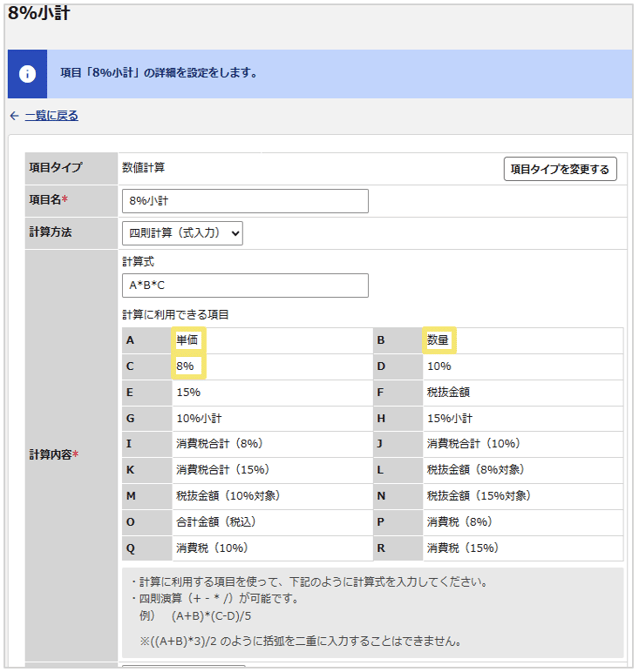The width and height of the screenshot is (639, 672).
Task: Click the 項目タイプ row label
Action: (x=55, y=168)
